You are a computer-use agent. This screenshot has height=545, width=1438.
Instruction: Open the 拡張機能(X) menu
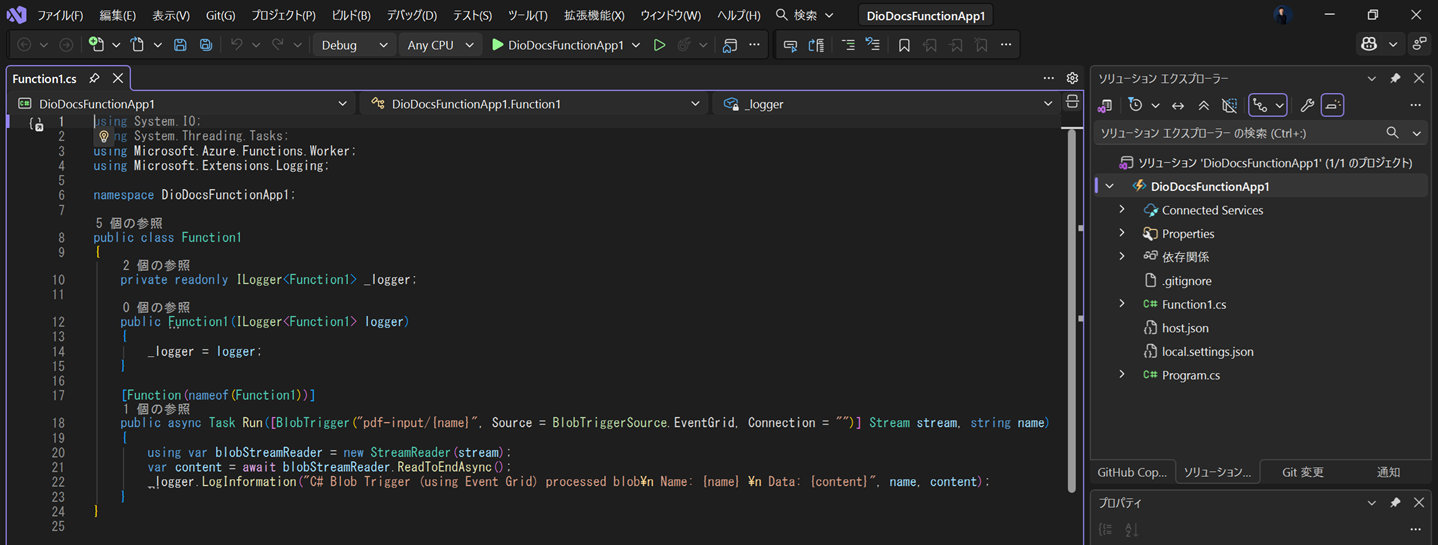[x=594, y=16]
